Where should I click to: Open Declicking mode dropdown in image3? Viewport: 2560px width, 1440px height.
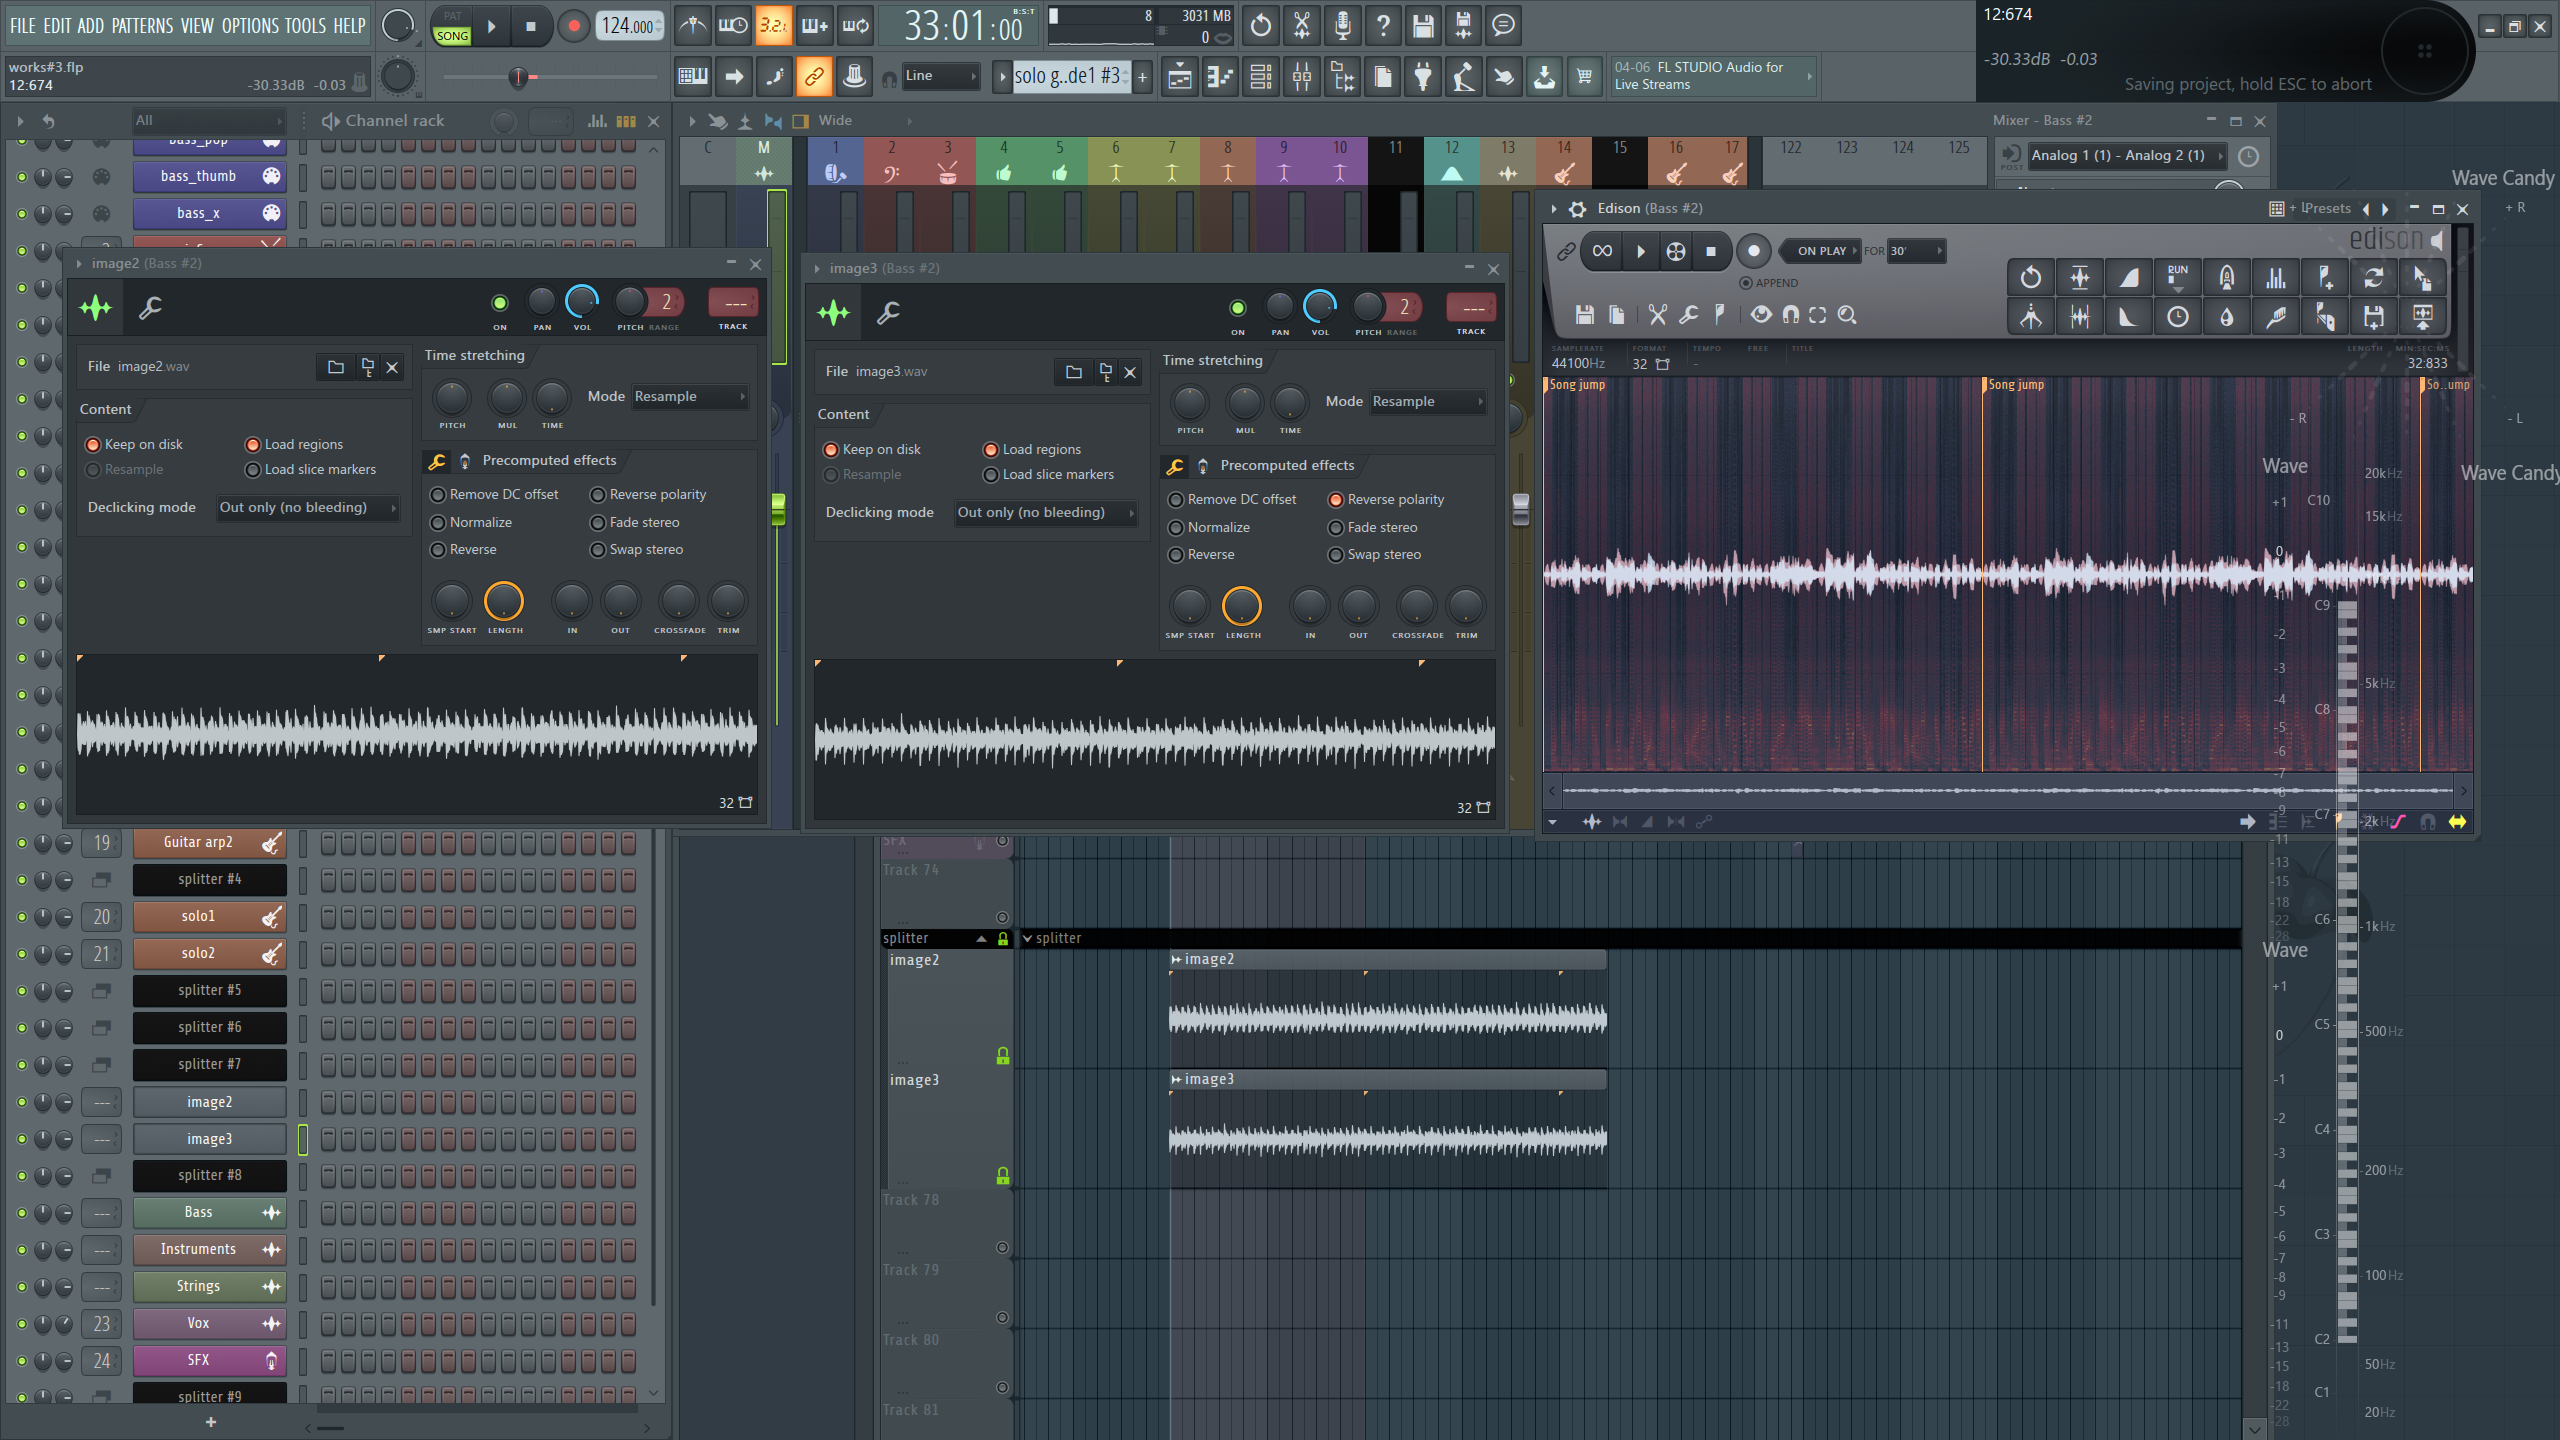click(1046, 513)
